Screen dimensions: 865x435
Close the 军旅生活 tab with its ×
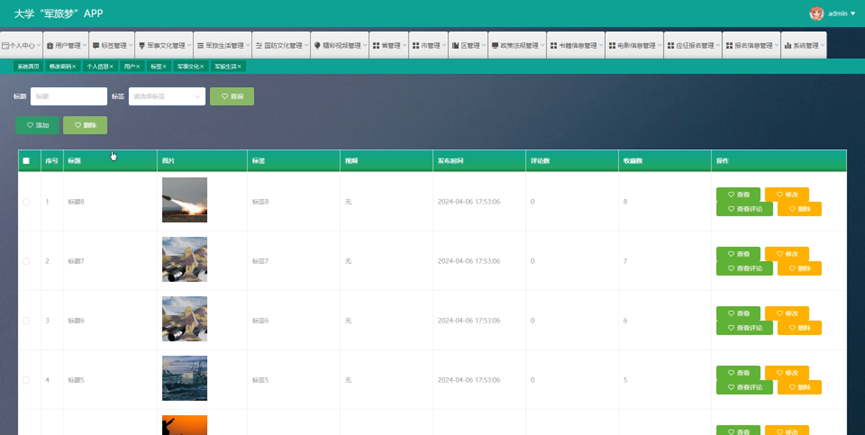239,67
